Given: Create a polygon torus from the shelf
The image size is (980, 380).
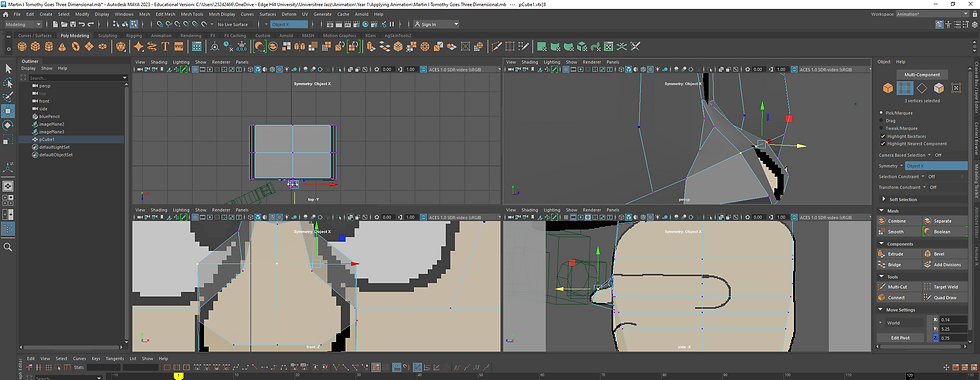Looking at the screenshot, I should tap(75, 46).
